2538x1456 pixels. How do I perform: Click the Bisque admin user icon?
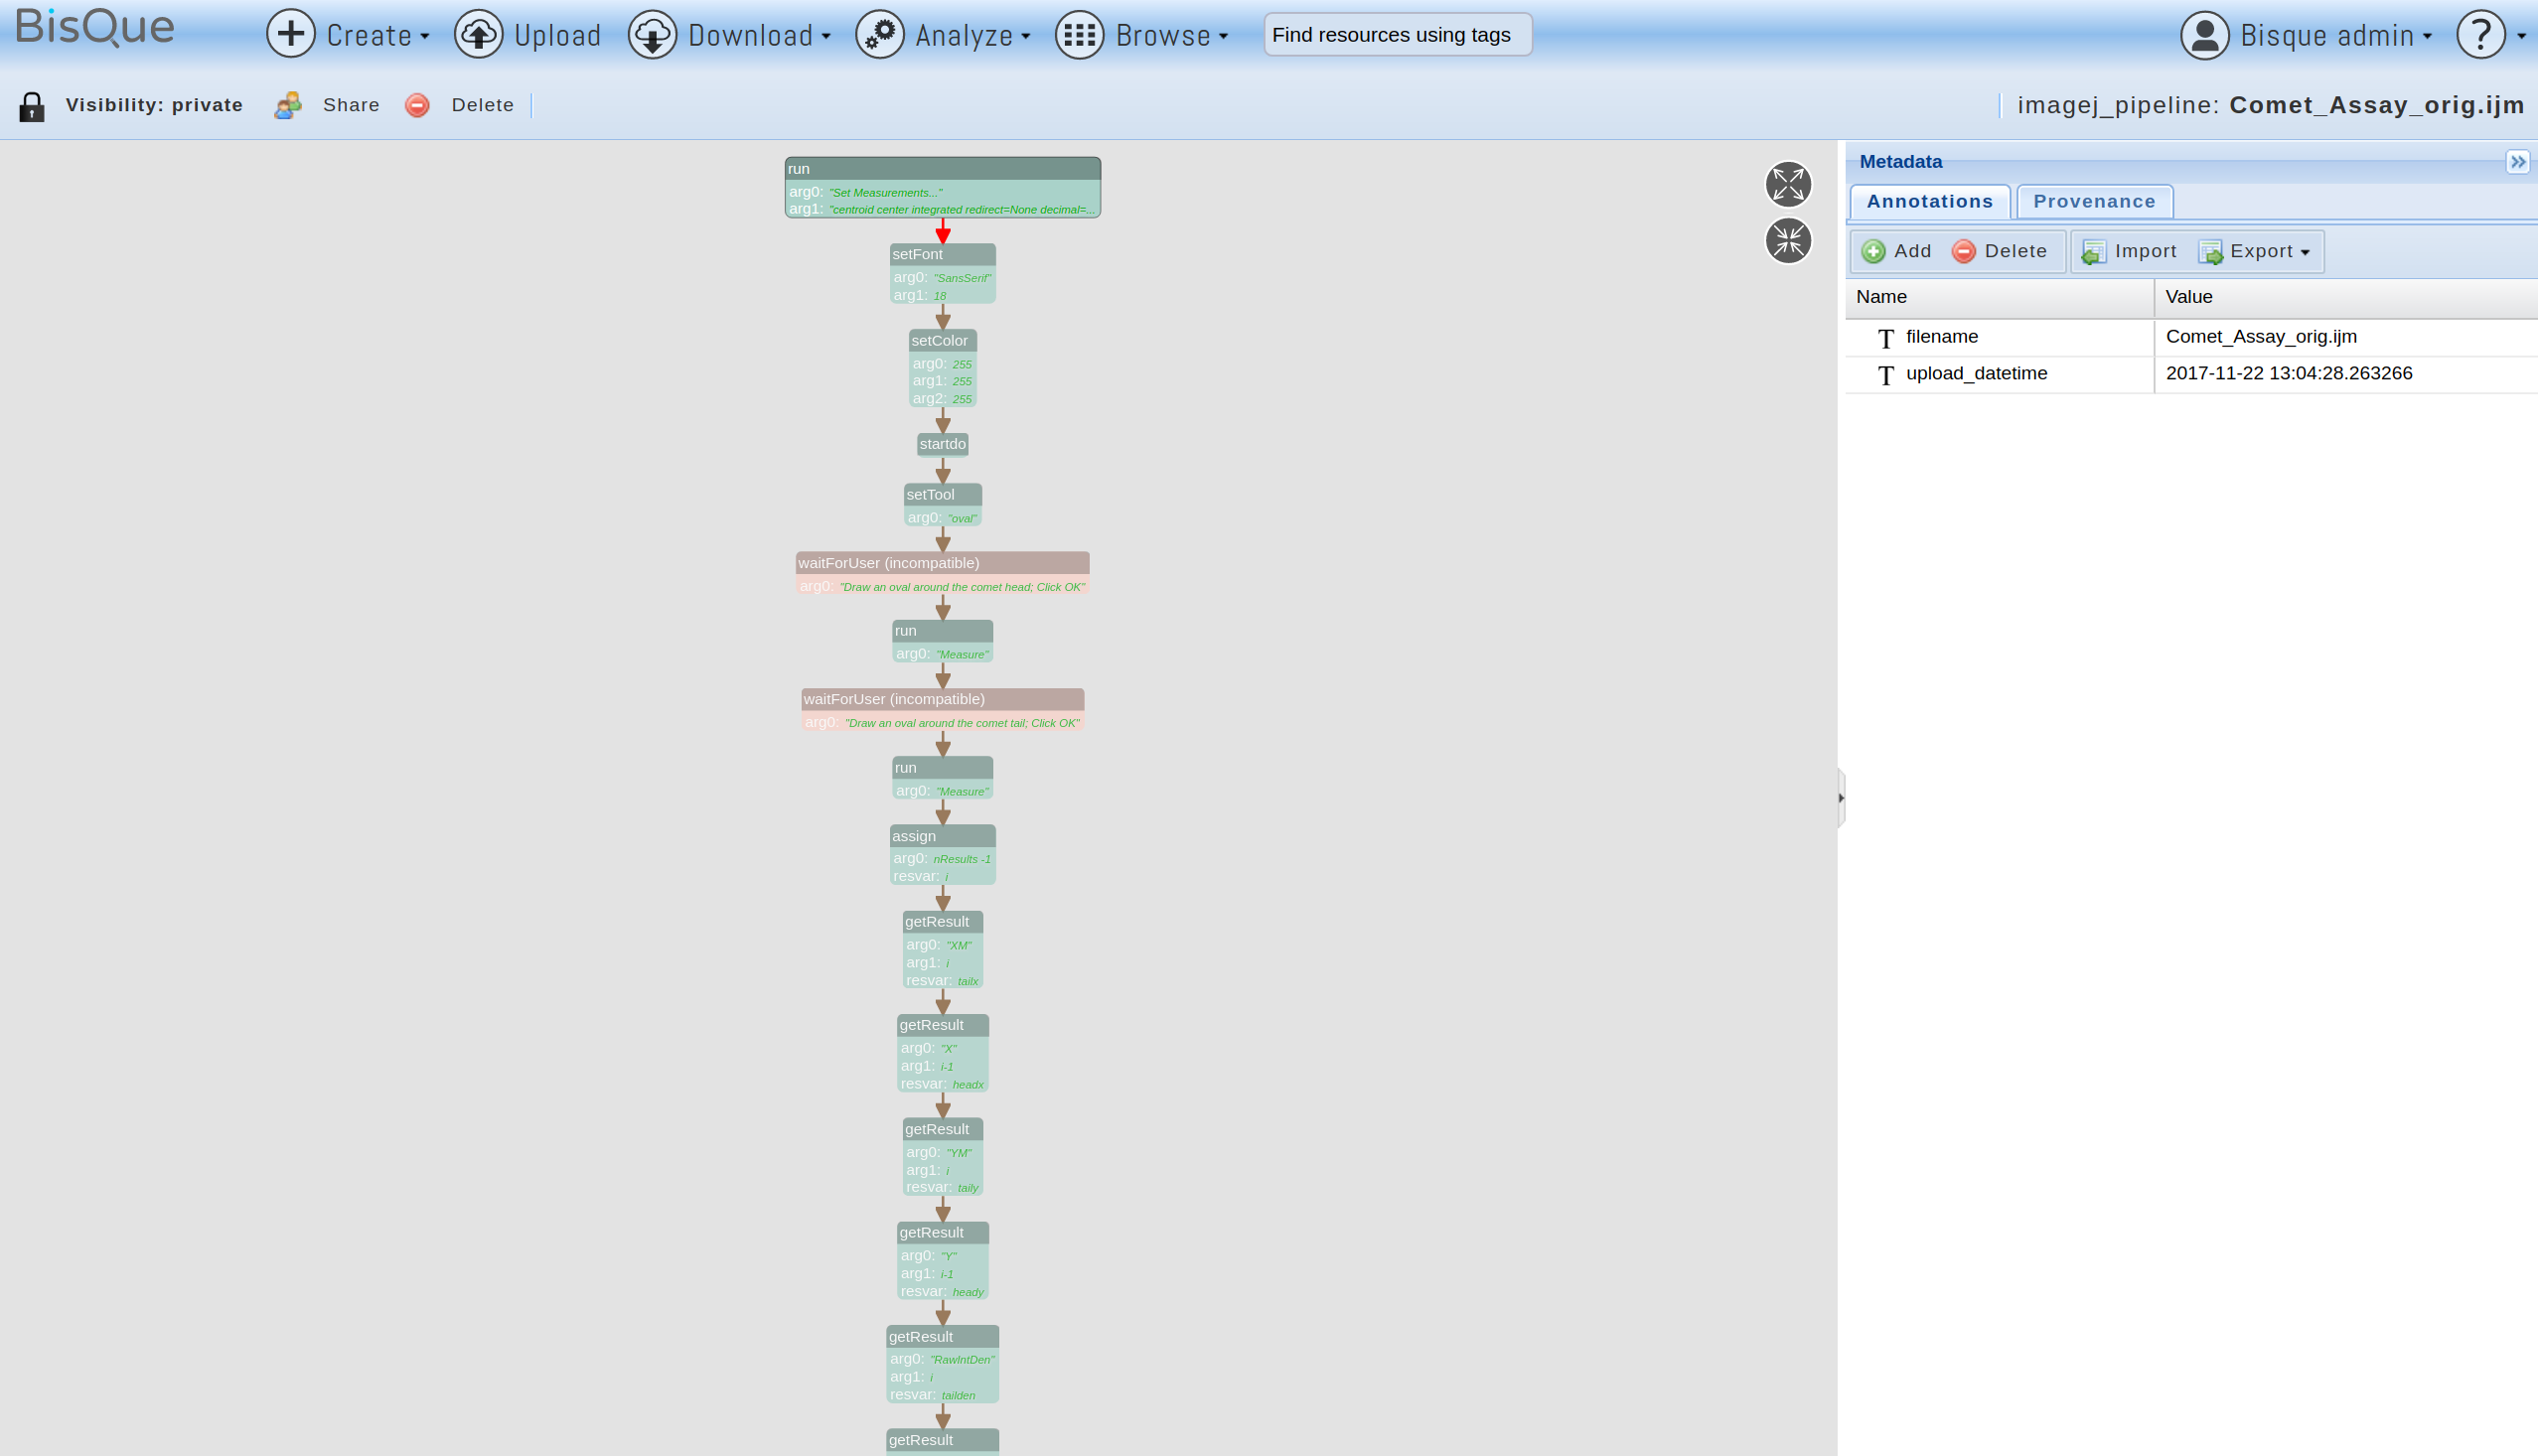pyautogui.click(x=2204, y=35)
